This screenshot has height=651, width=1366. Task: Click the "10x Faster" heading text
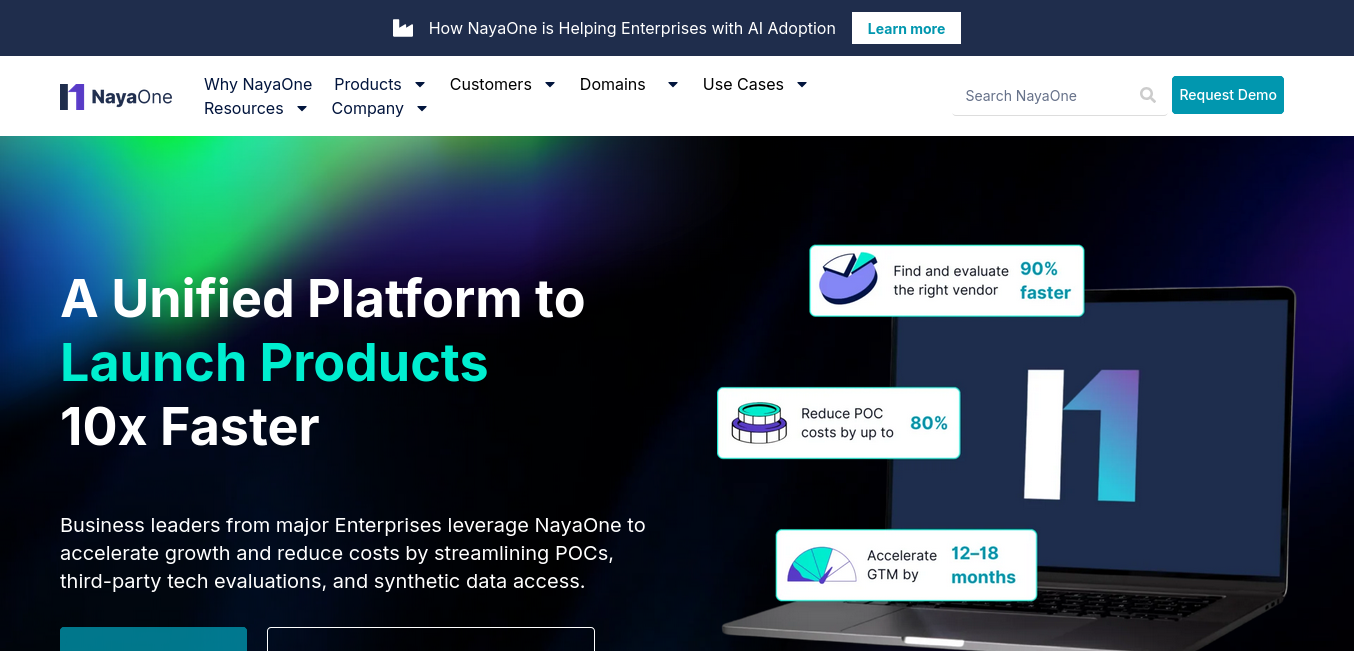[190, 426]
